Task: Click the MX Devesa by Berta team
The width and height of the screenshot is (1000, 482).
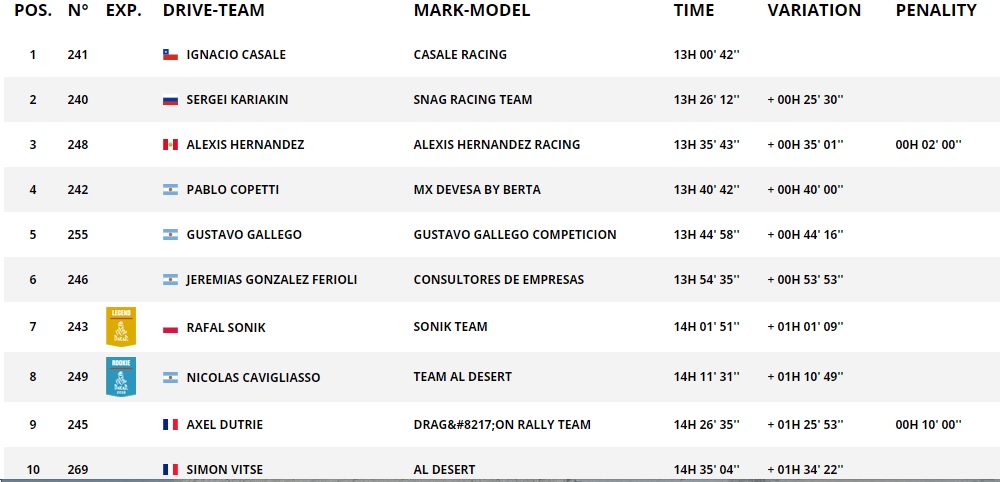Action: [x=477, y=190]
